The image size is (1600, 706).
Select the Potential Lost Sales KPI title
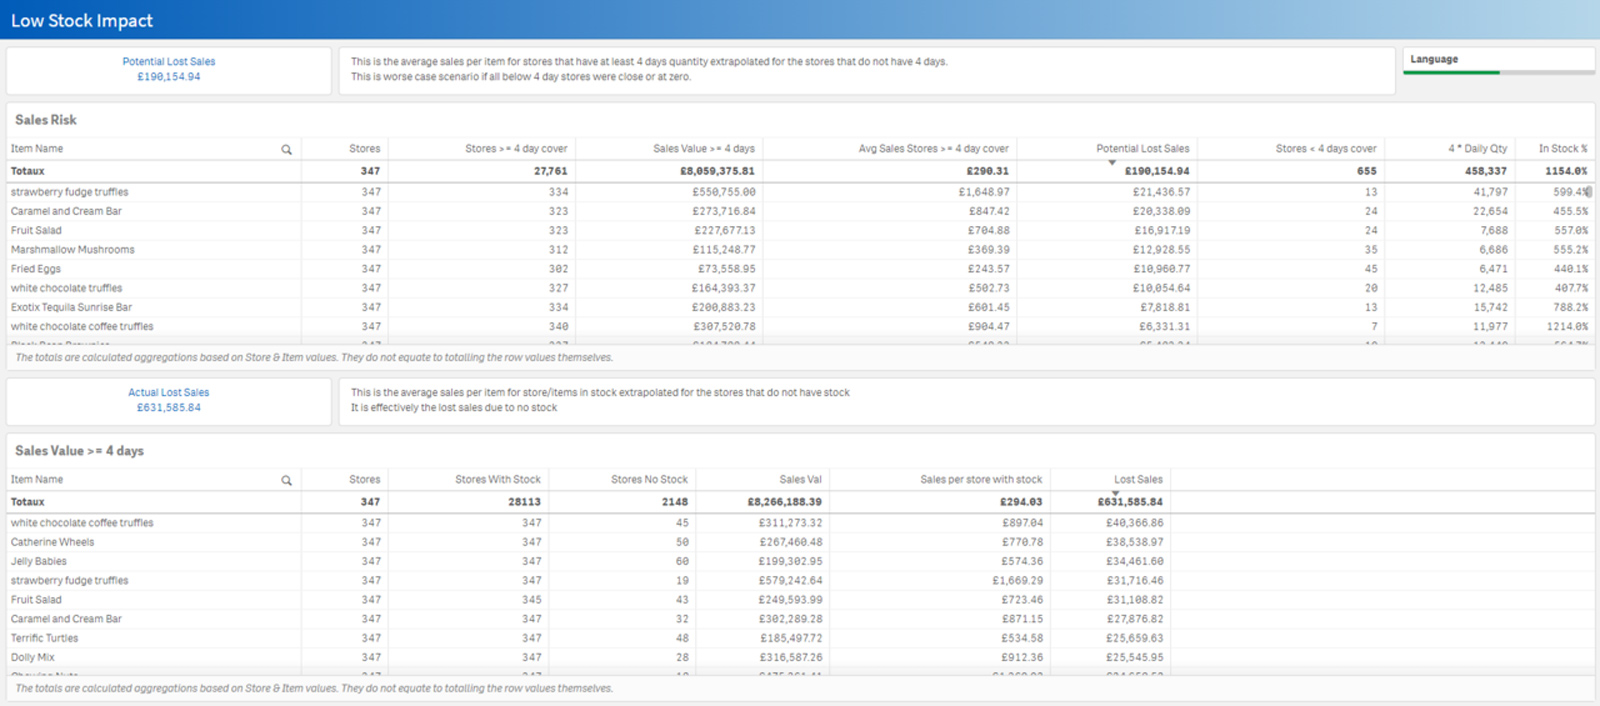[x=169, y=62]
